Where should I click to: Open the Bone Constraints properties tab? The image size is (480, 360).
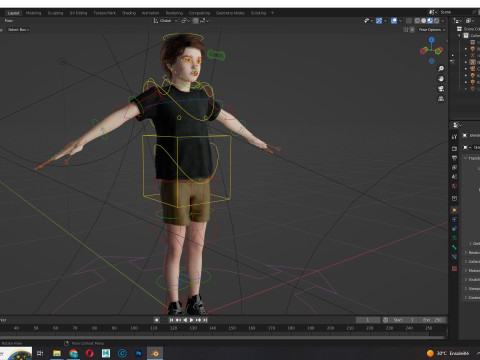(454, 257)
